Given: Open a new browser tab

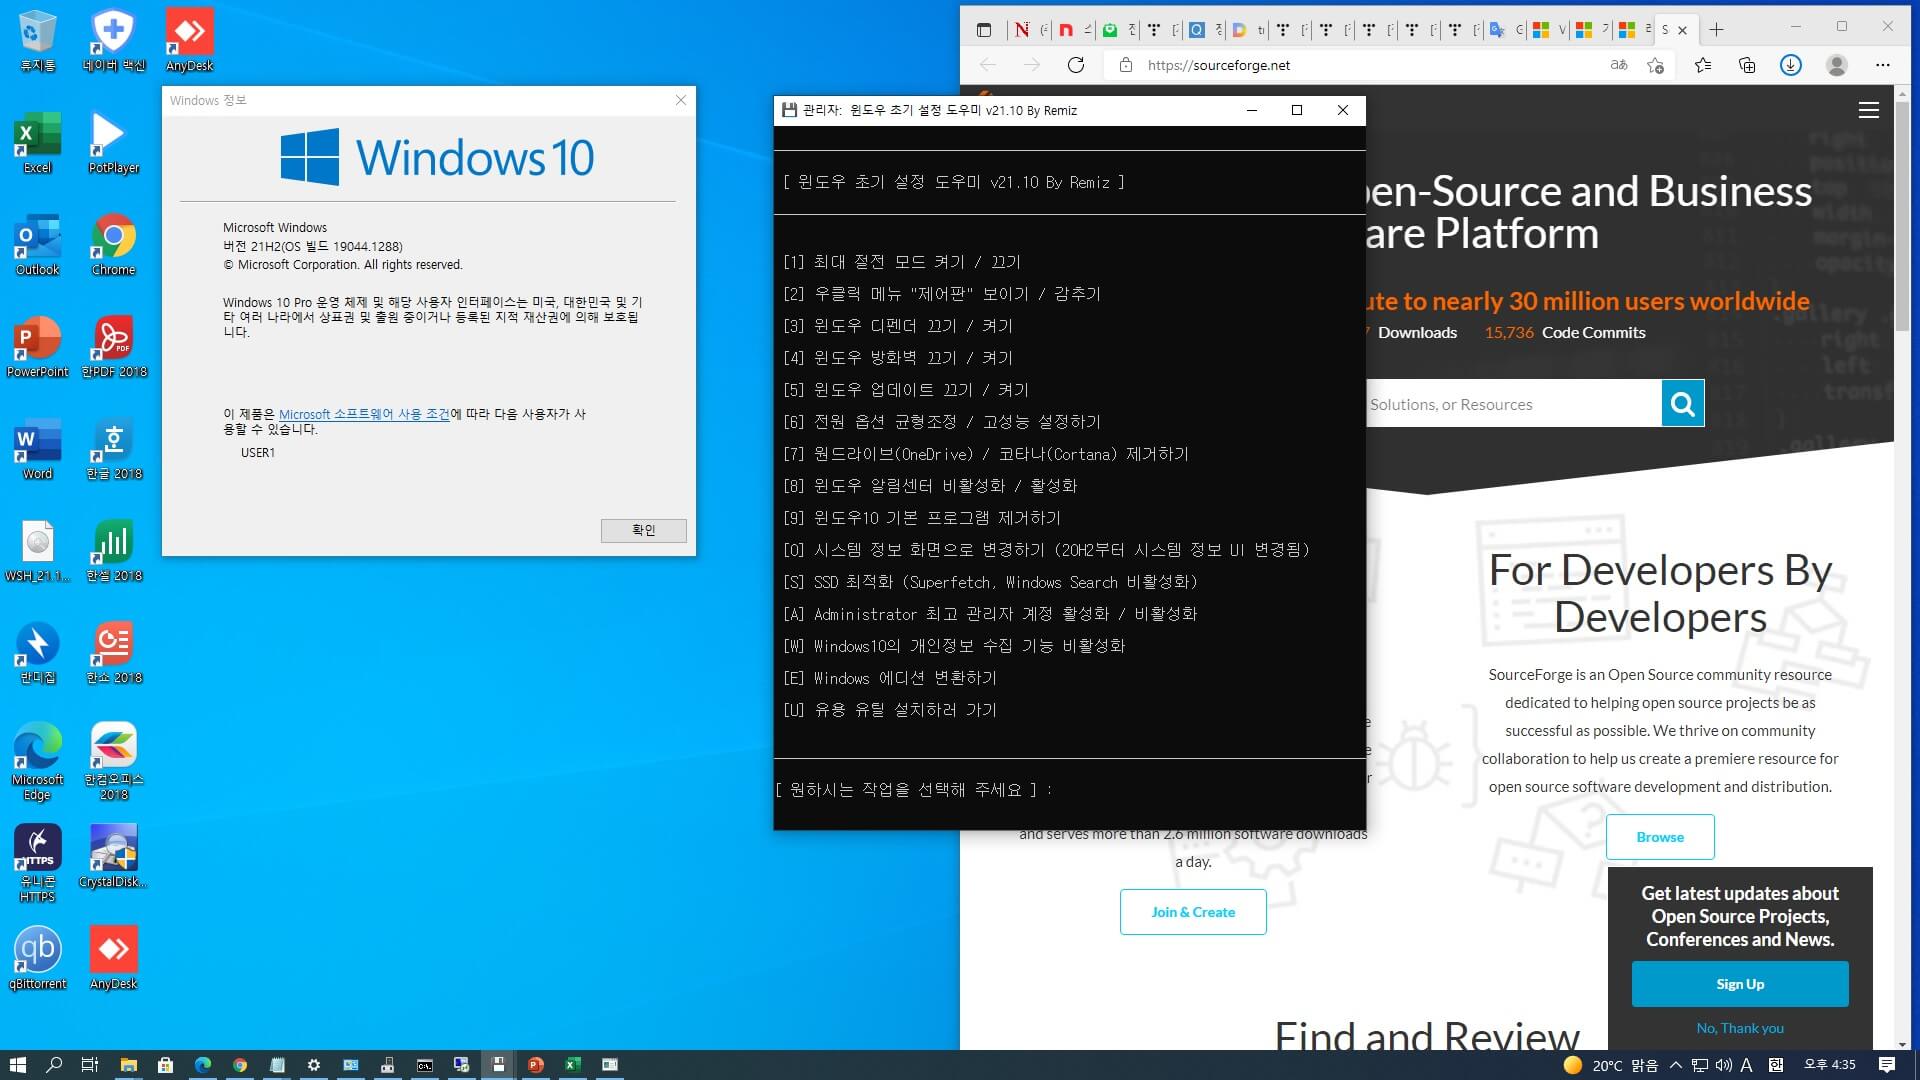Looking at the screenshot, I should tap(1716, 30).
